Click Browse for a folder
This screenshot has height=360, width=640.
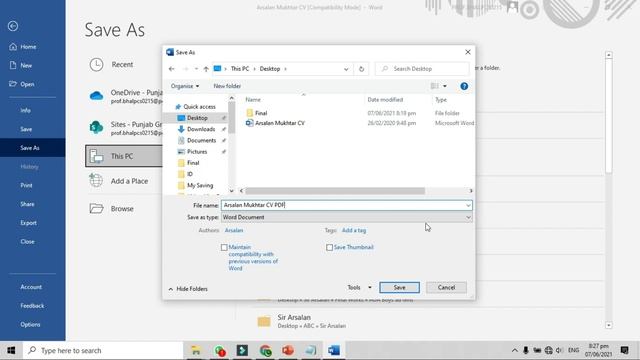(x=122, y=209)
